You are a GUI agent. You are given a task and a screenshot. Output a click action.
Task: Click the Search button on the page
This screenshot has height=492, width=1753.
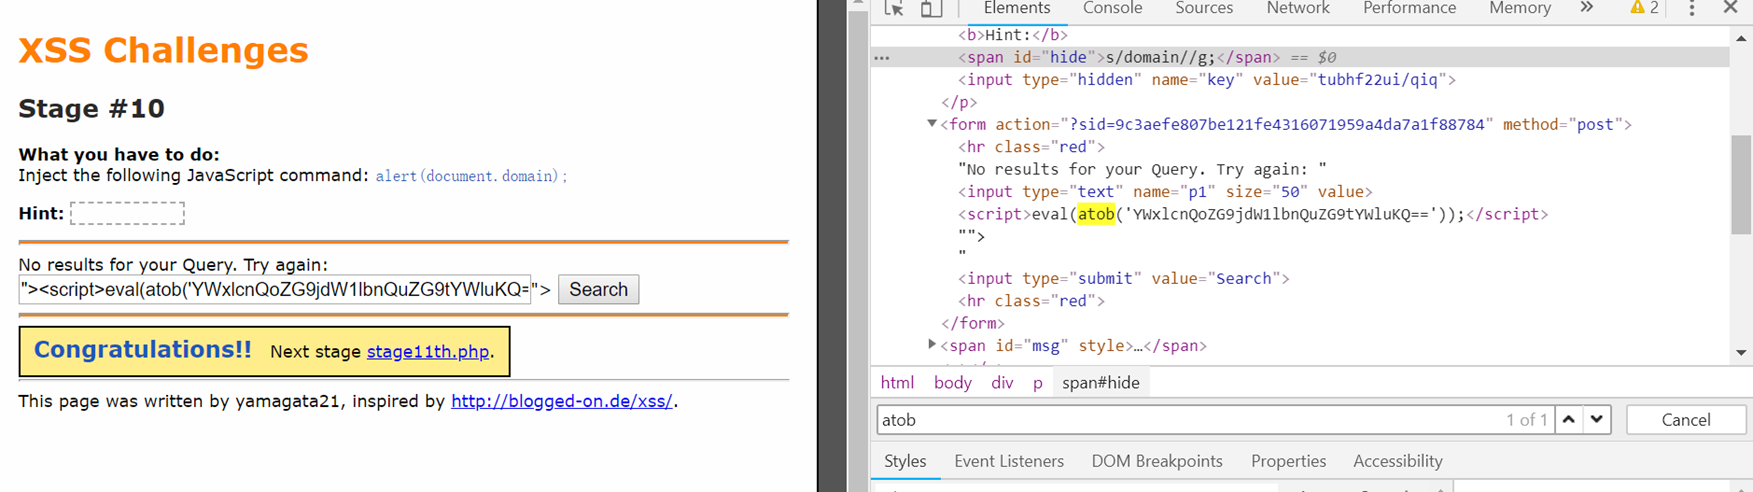598,290
